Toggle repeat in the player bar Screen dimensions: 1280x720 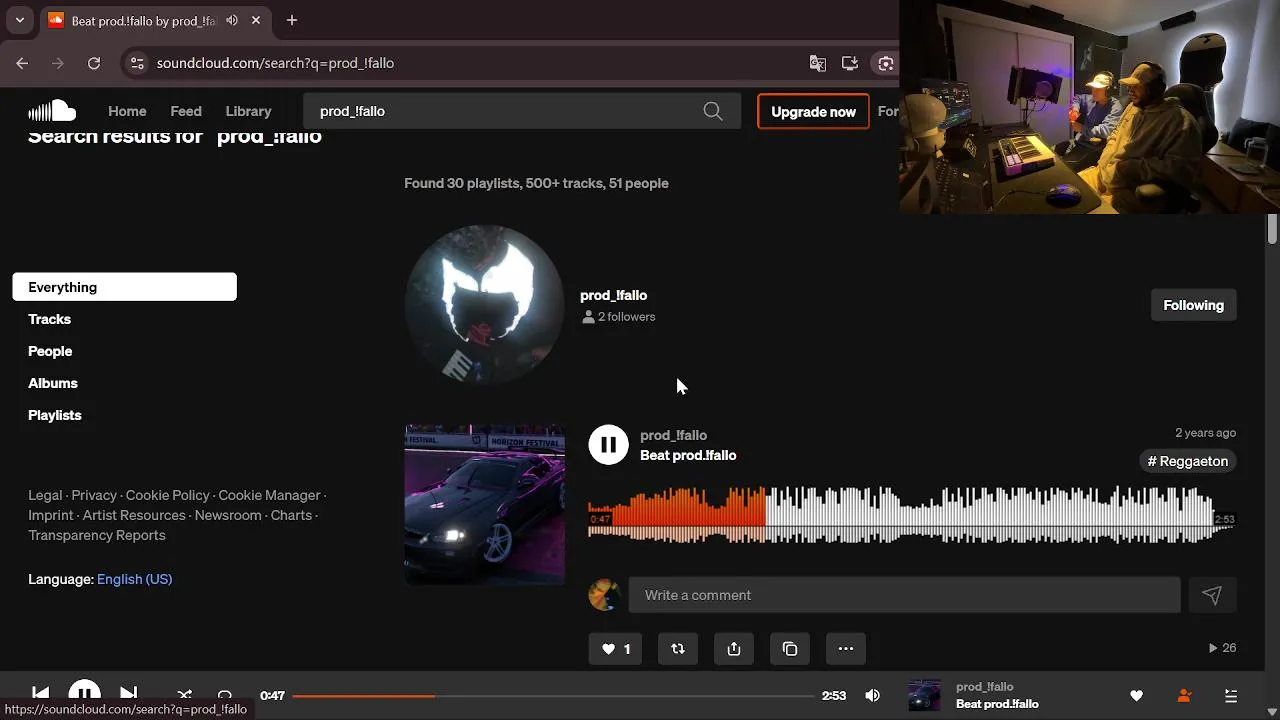coord(225,695)
